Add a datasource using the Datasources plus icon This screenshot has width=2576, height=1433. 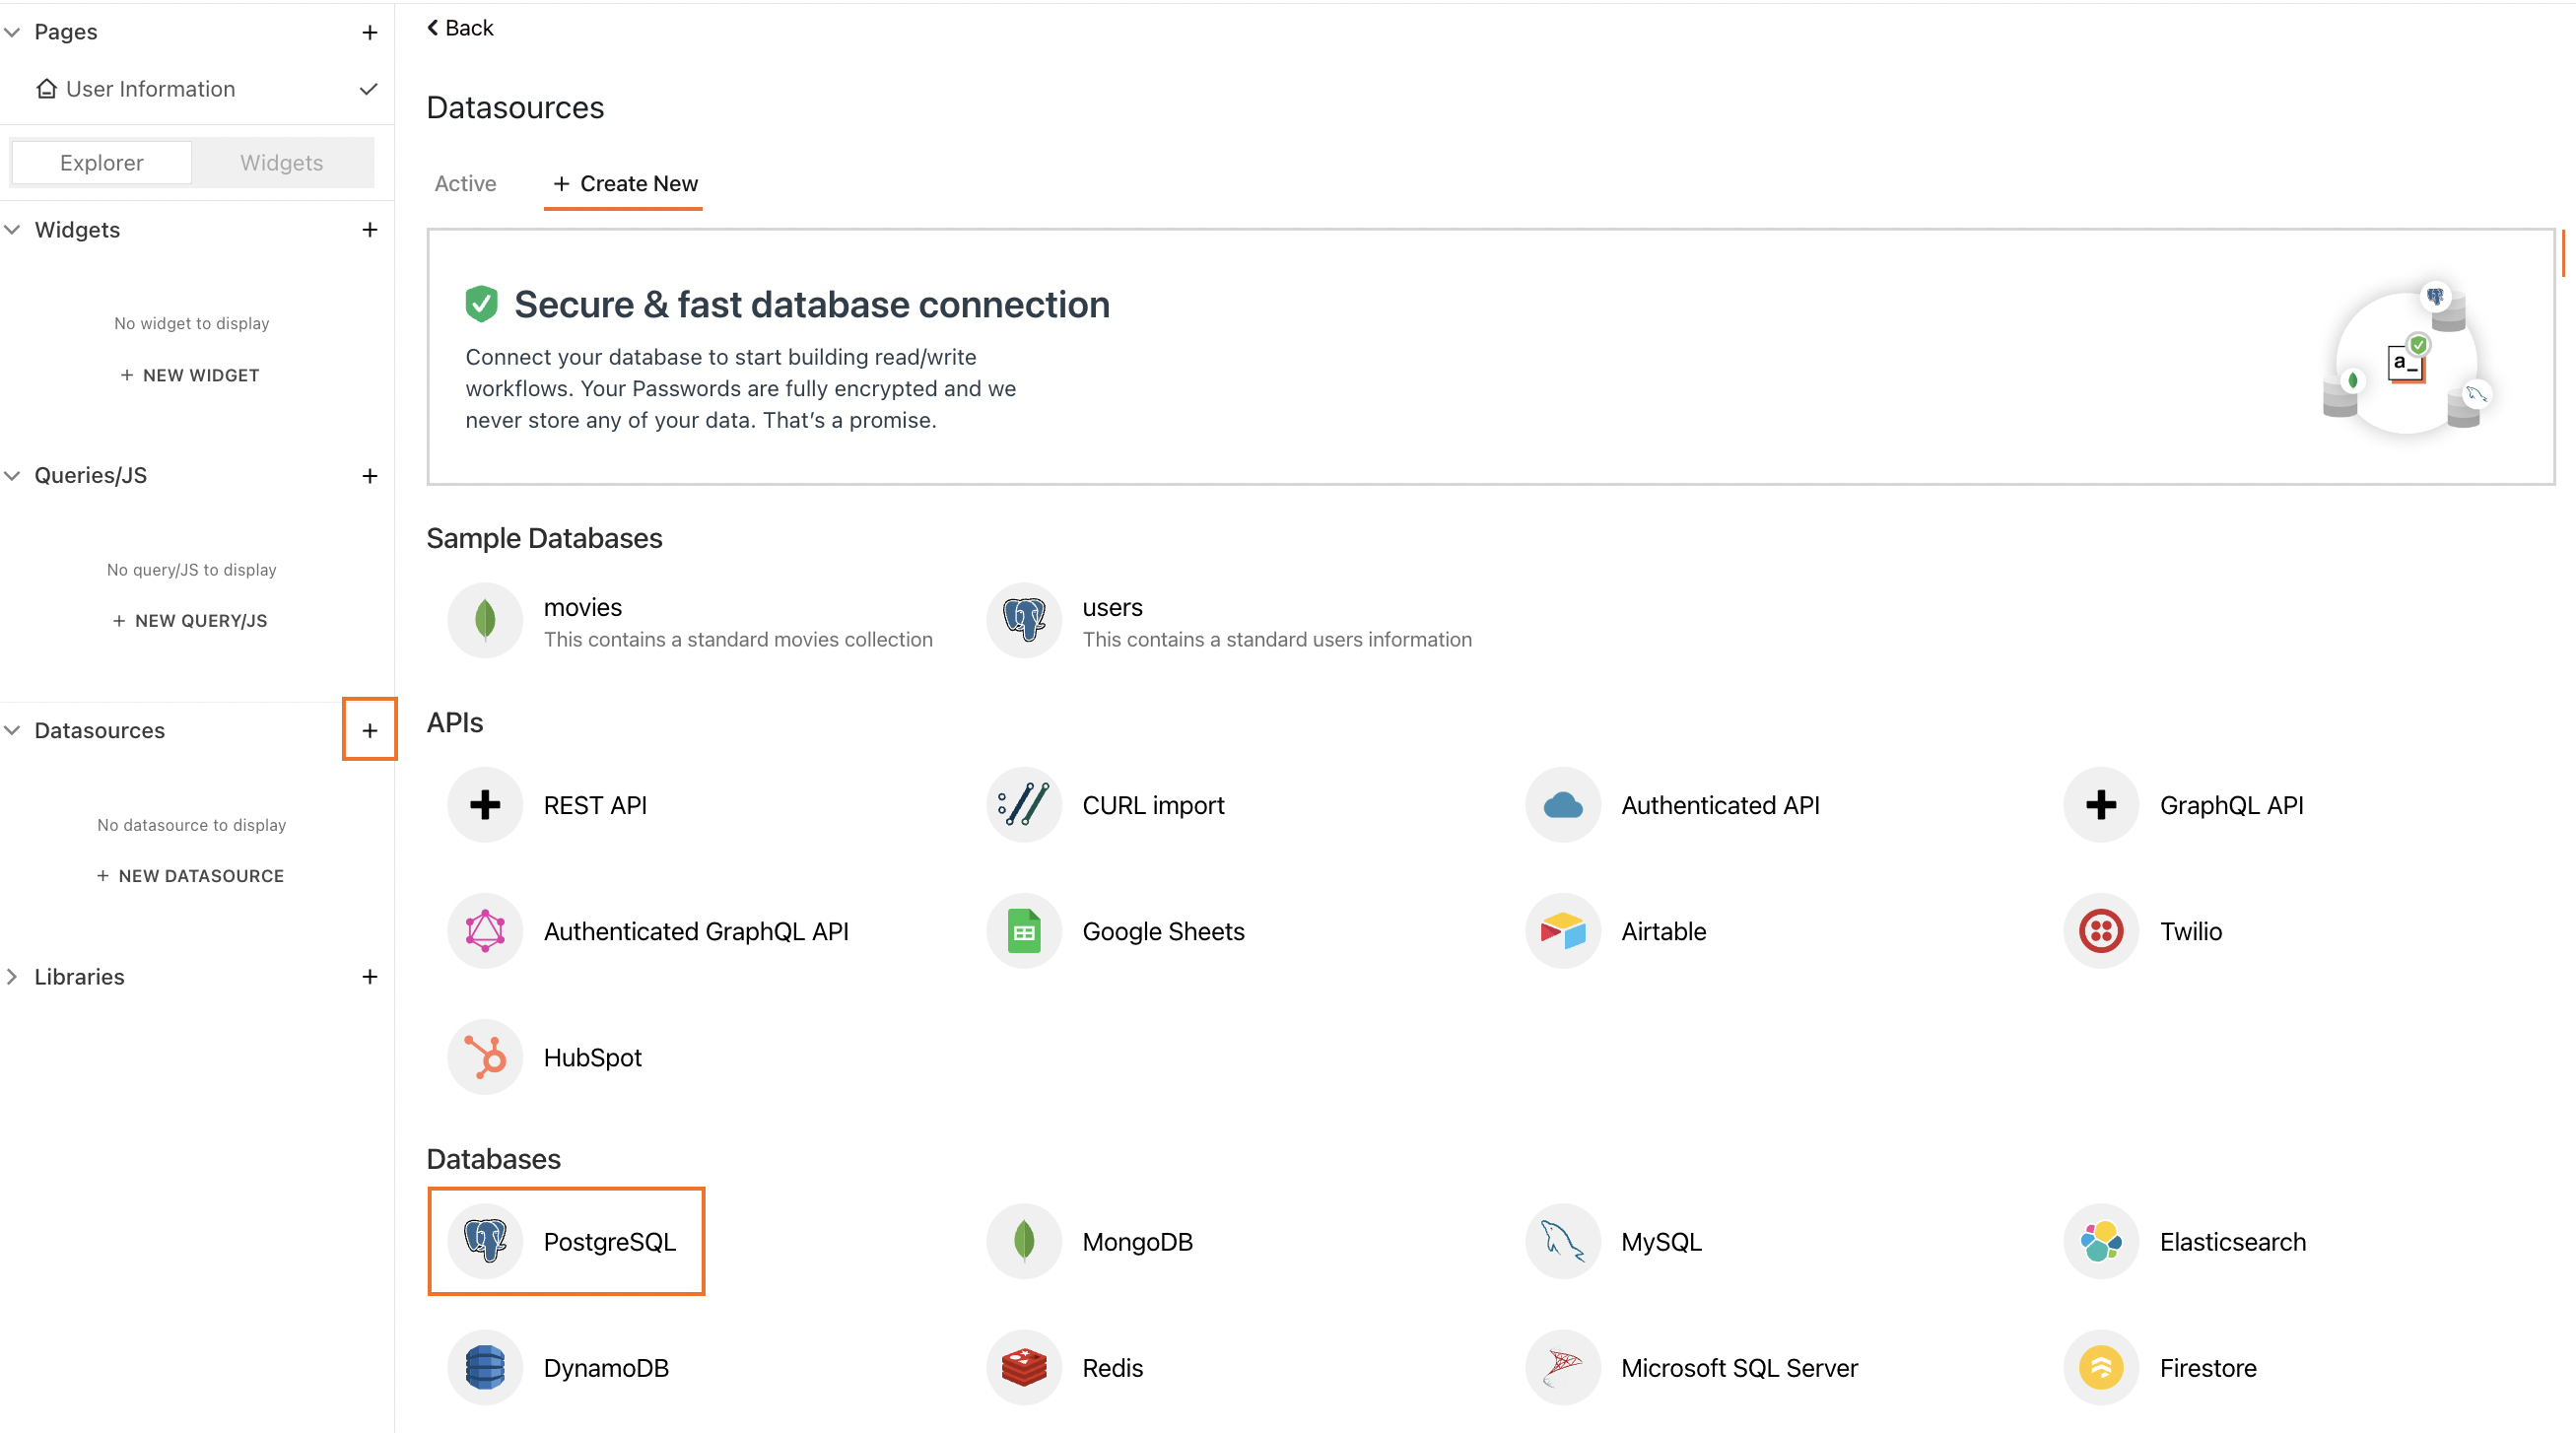370,730
